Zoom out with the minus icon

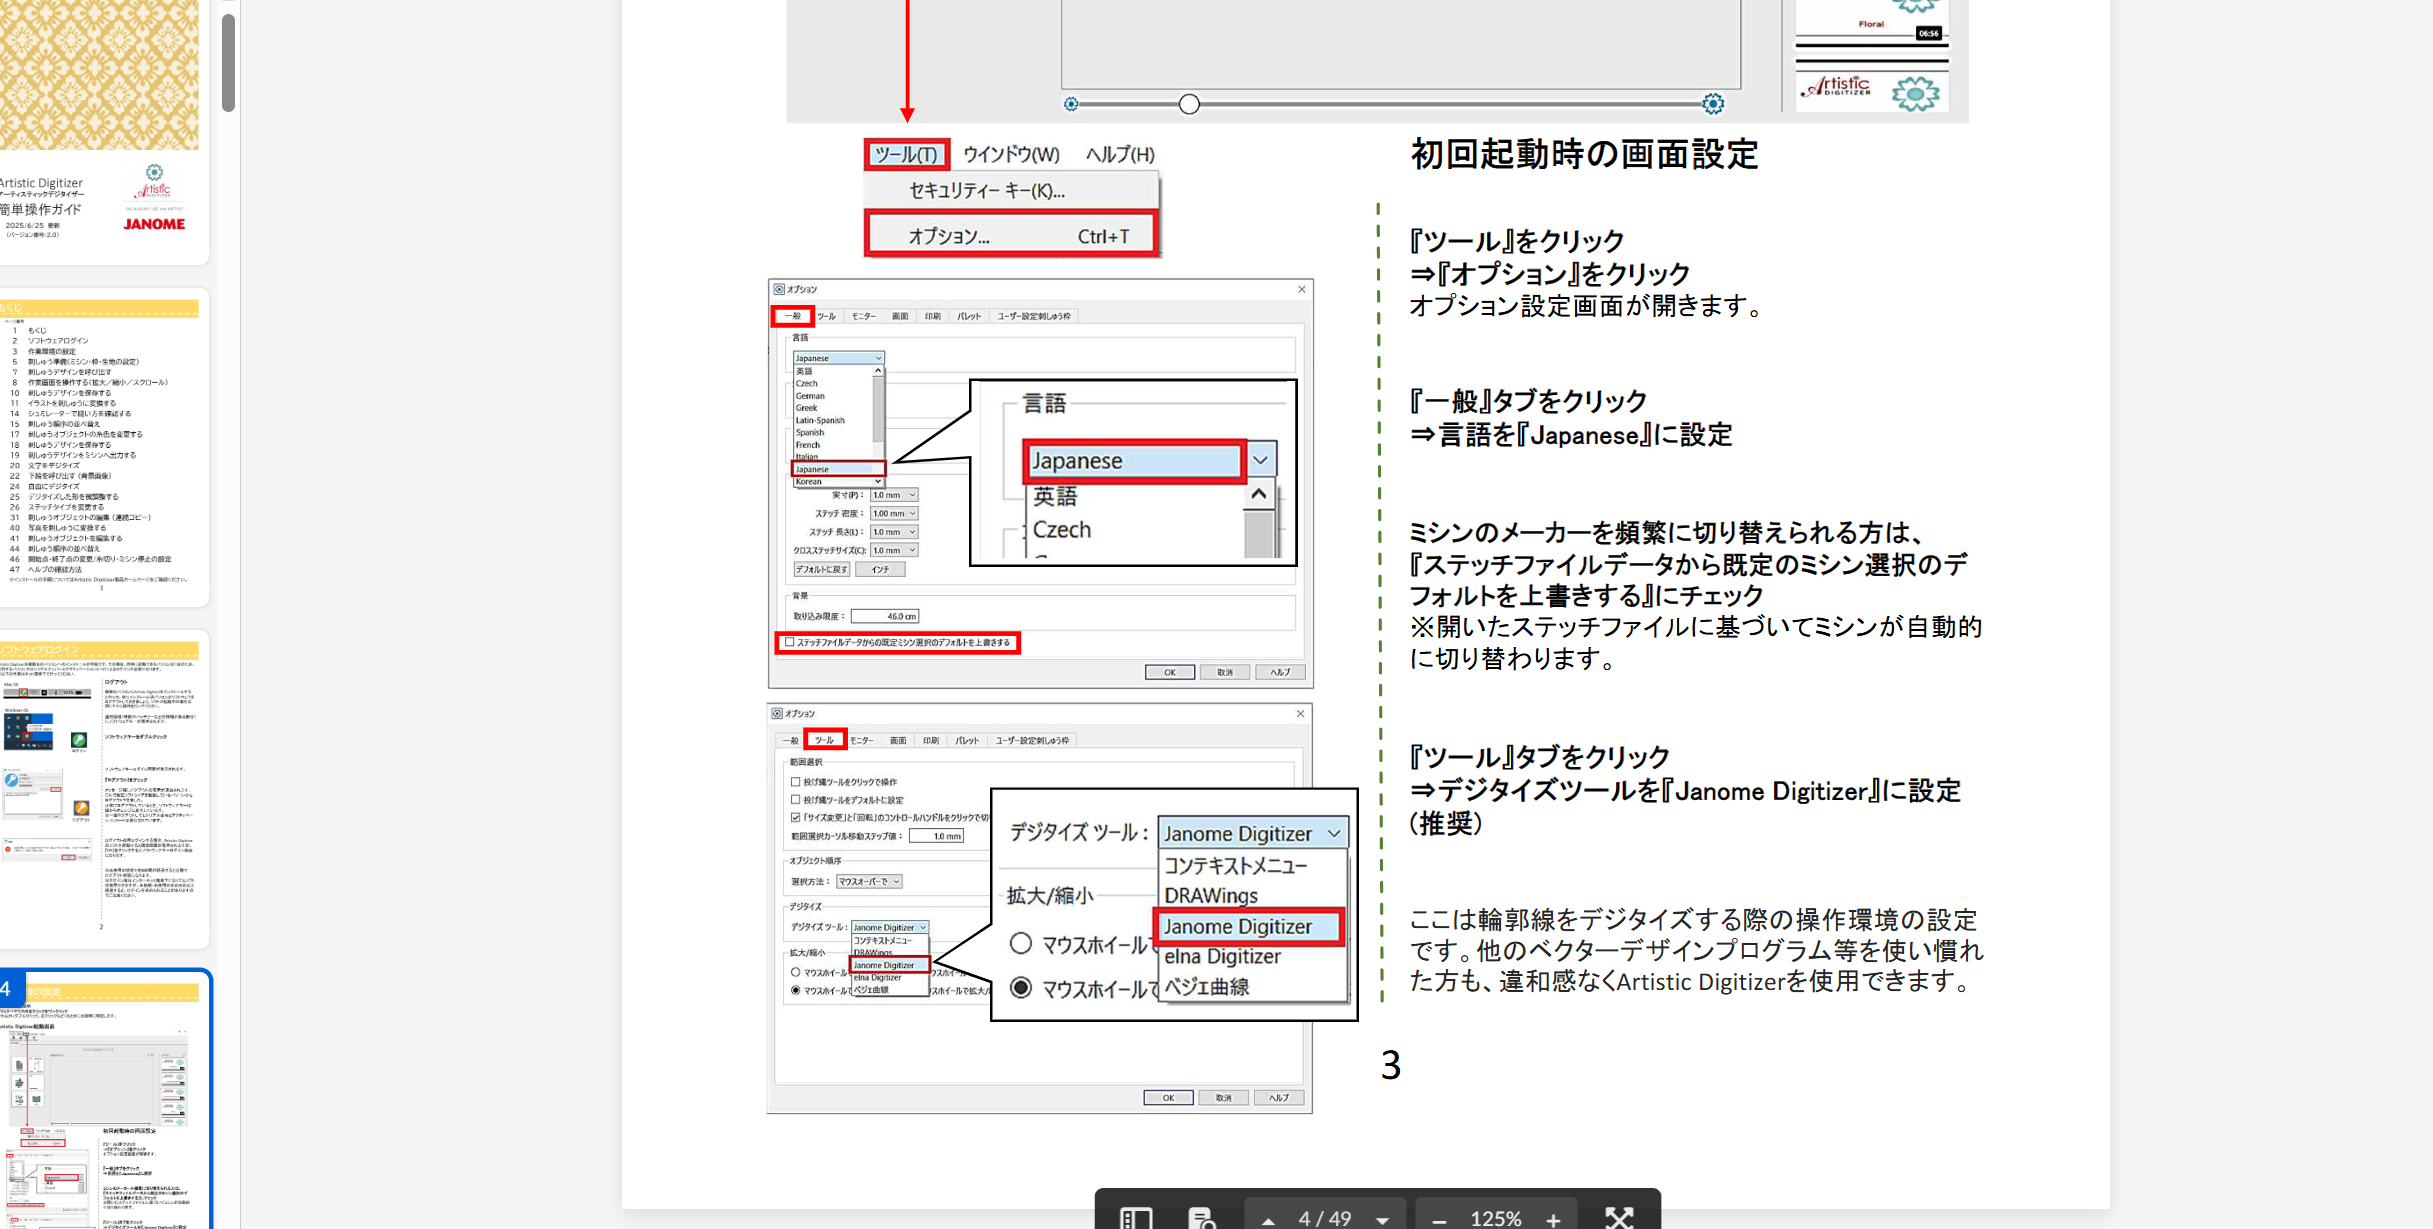tap(1439, 1219)
